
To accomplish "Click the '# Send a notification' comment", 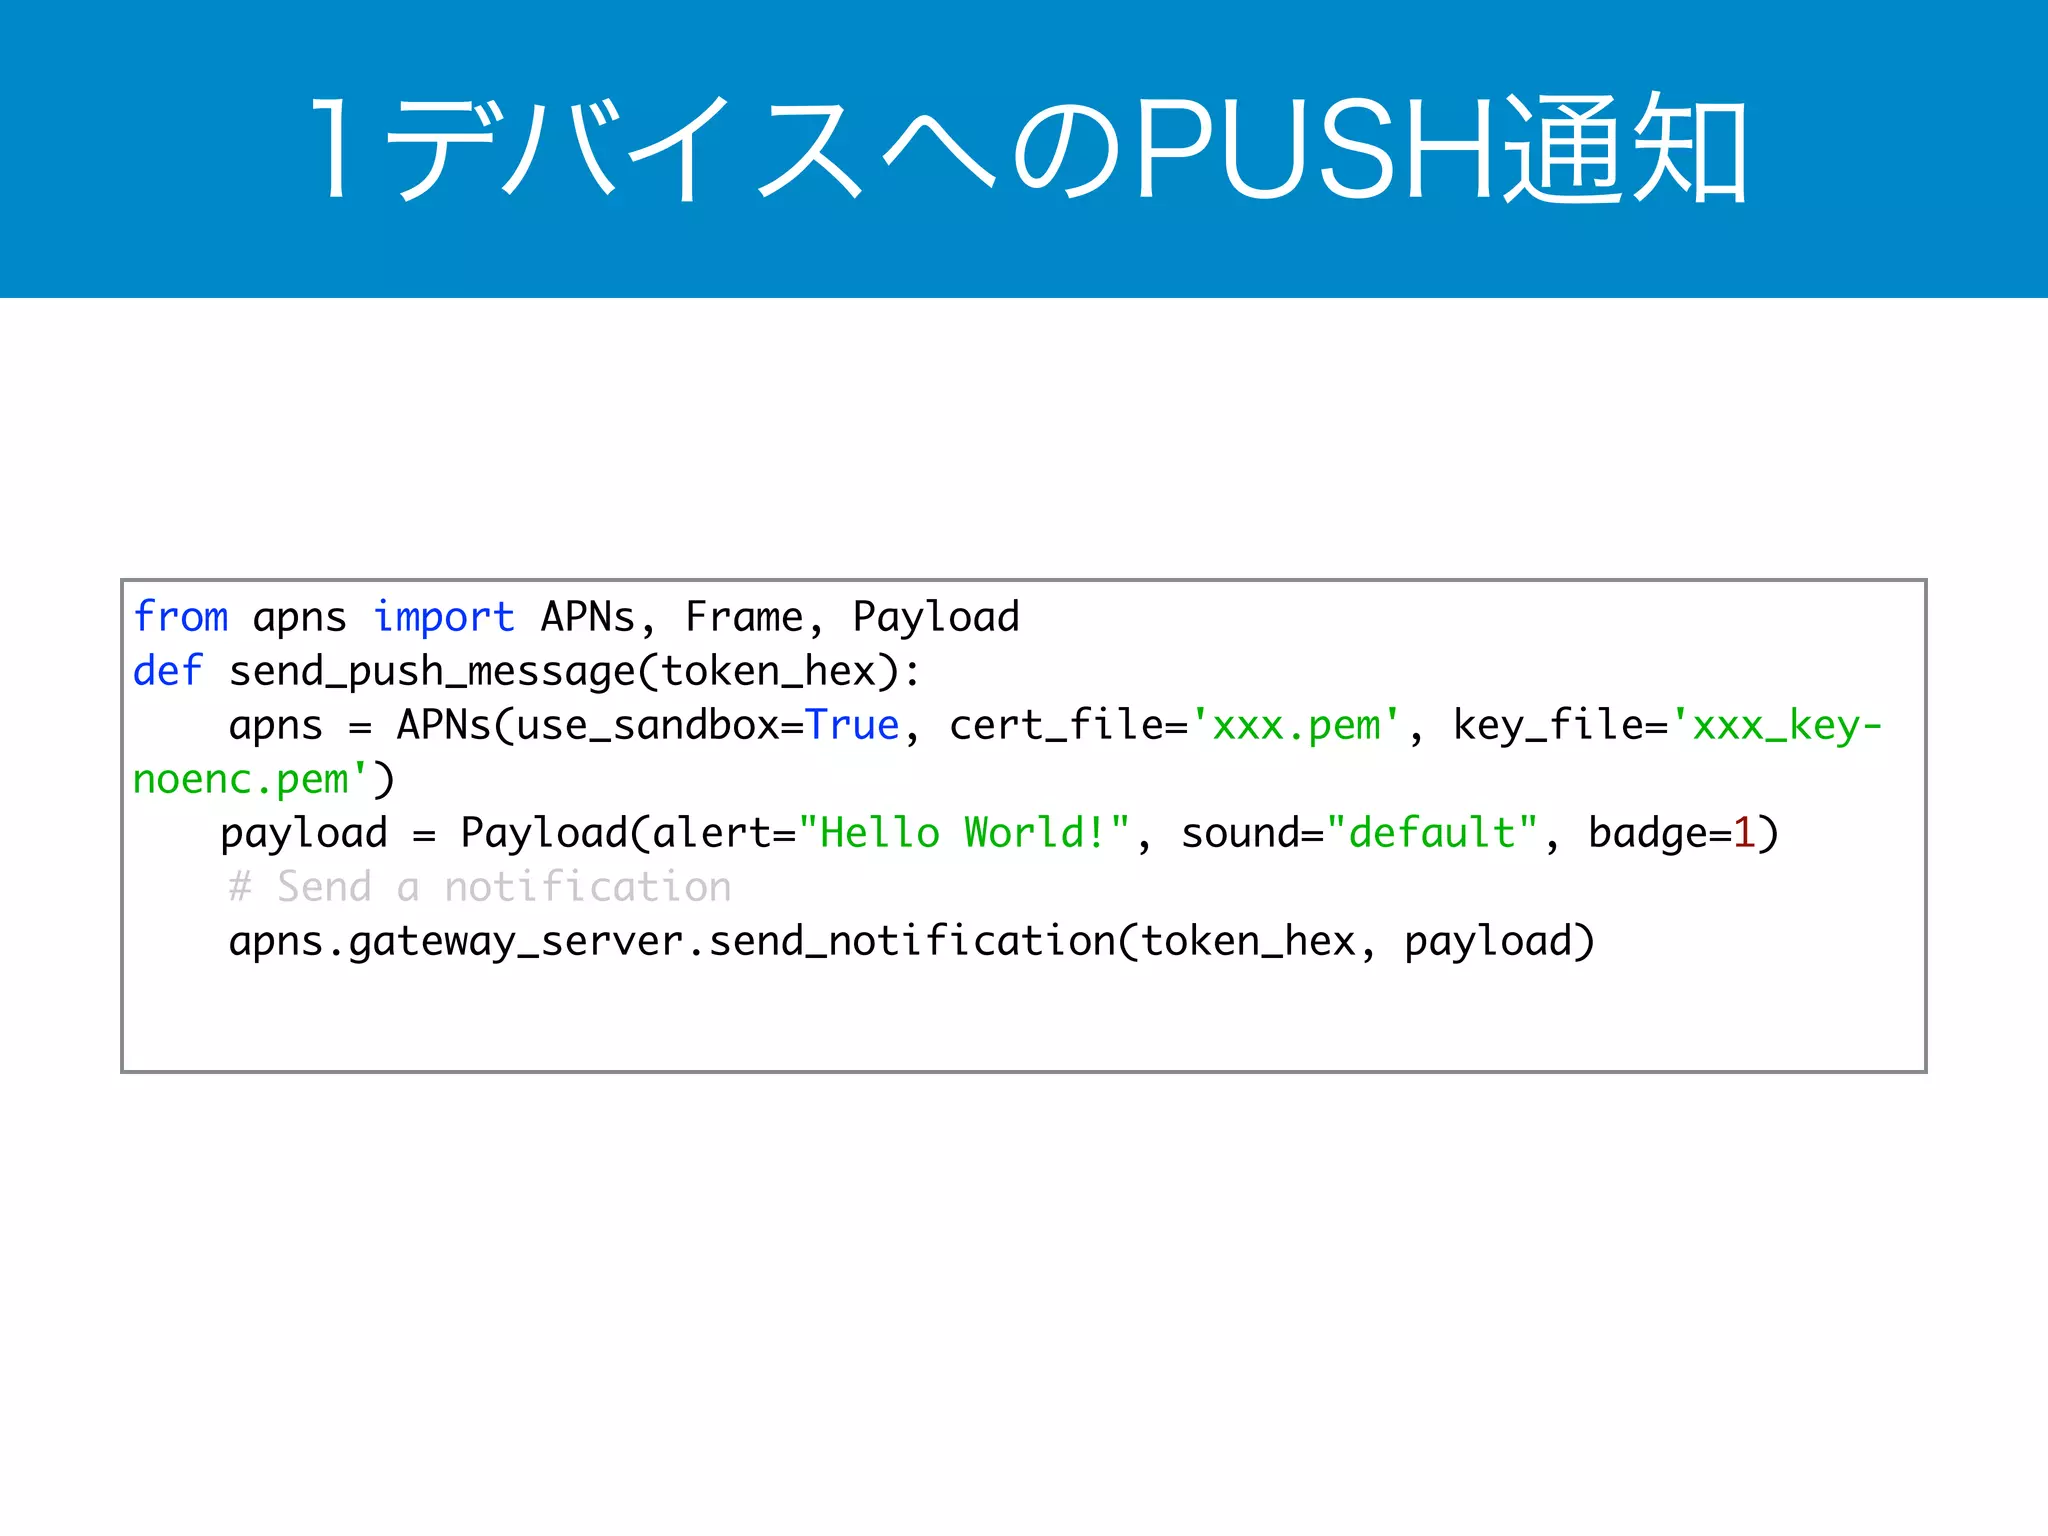I will (480, 887).
